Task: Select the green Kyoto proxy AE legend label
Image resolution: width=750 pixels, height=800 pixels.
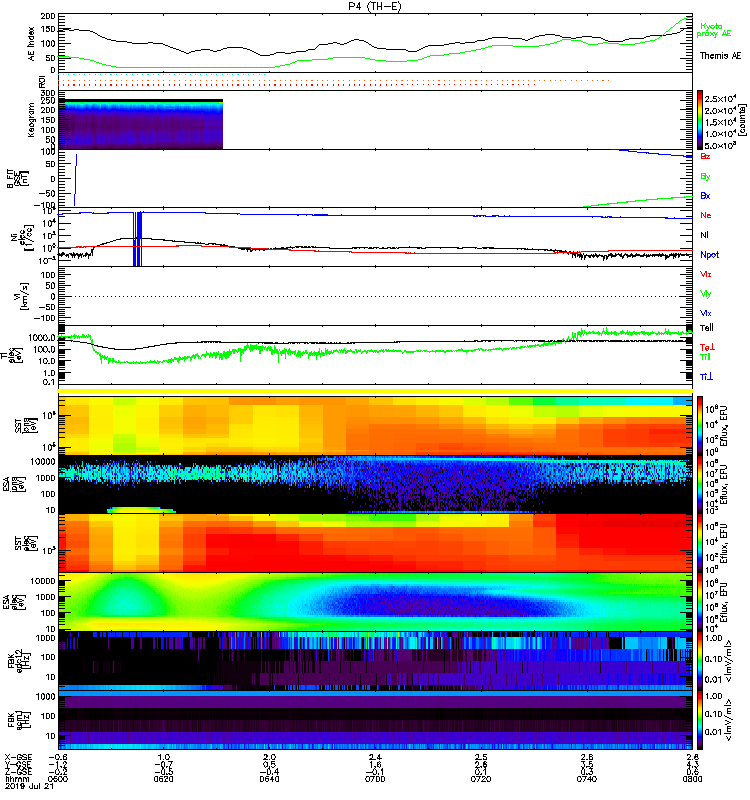Action: click(714, 30)
